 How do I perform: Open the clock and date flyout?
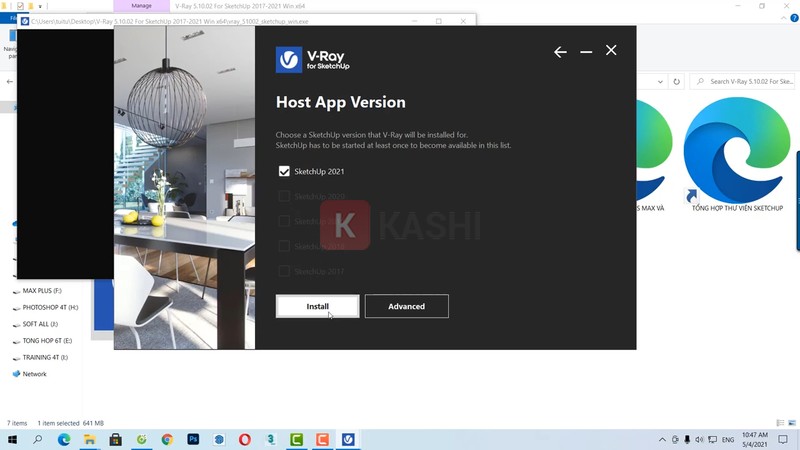click(755, 439)
